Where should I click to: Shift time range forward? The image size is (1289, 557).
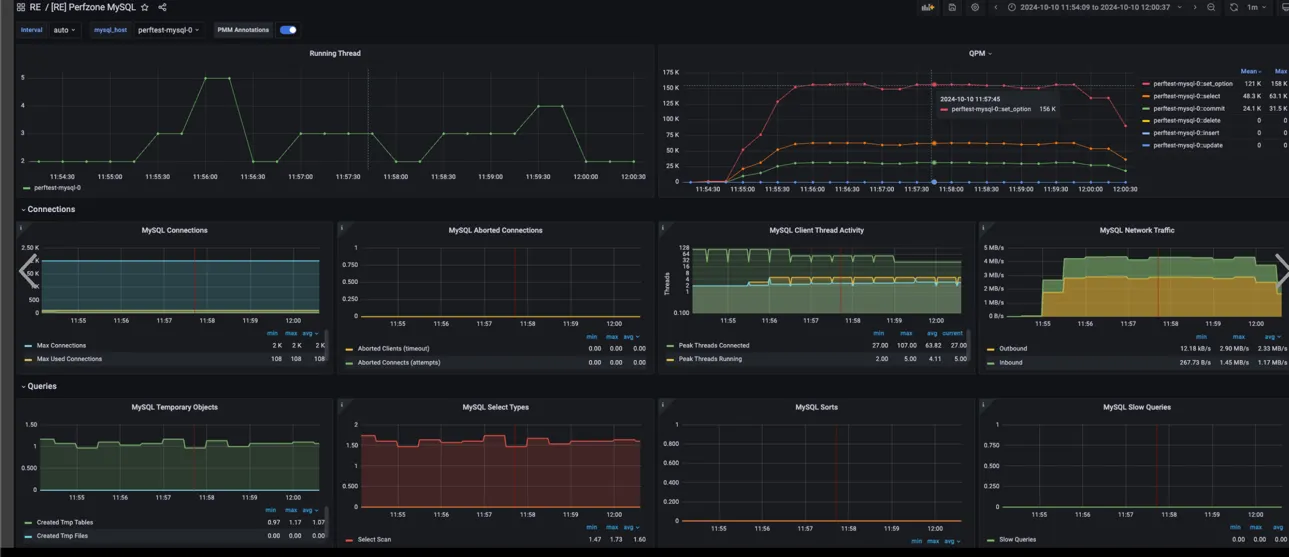[1194, 7]
